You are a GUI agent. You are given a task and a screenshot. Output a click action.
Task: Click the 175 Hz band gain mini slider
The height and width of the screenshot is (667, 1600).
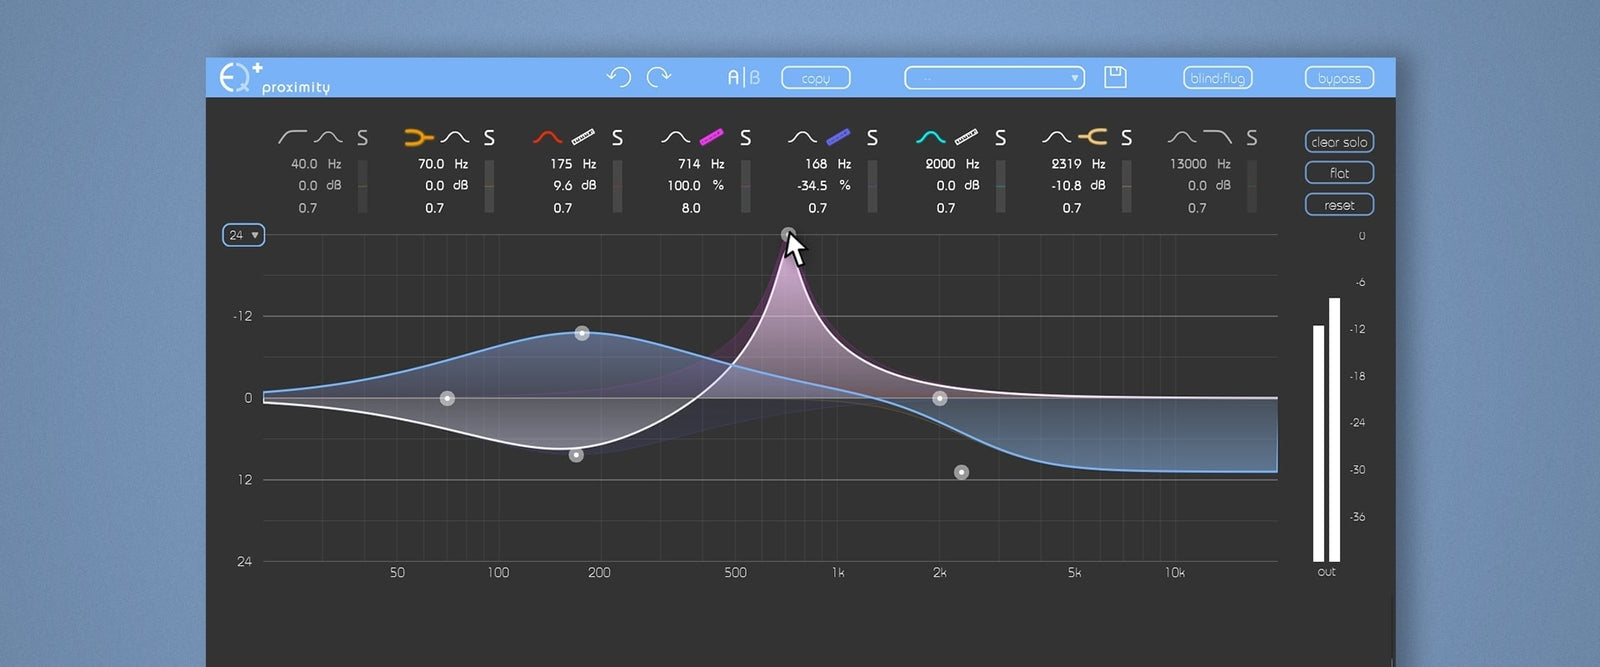pyautogui.click(x=617, y=186)
